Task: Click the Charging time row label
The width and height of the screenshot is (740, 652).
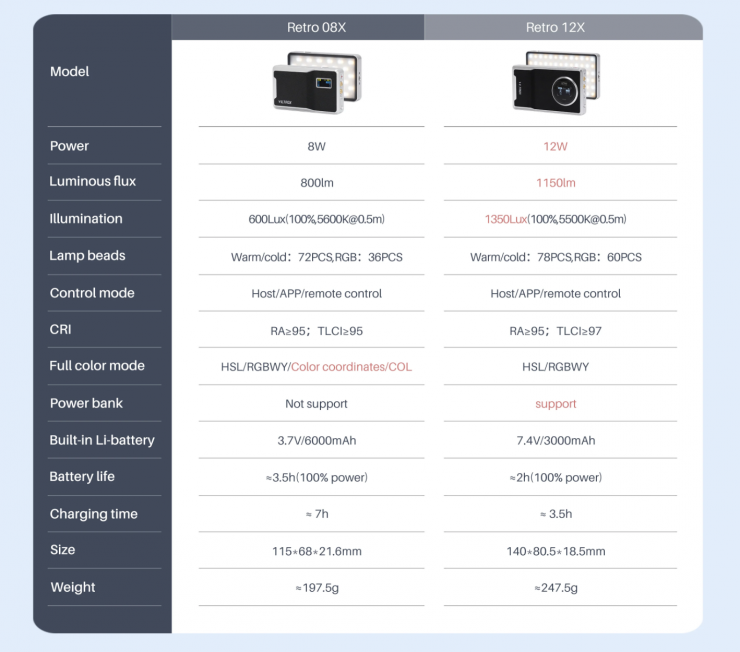Action: click(x=93, y=514)
